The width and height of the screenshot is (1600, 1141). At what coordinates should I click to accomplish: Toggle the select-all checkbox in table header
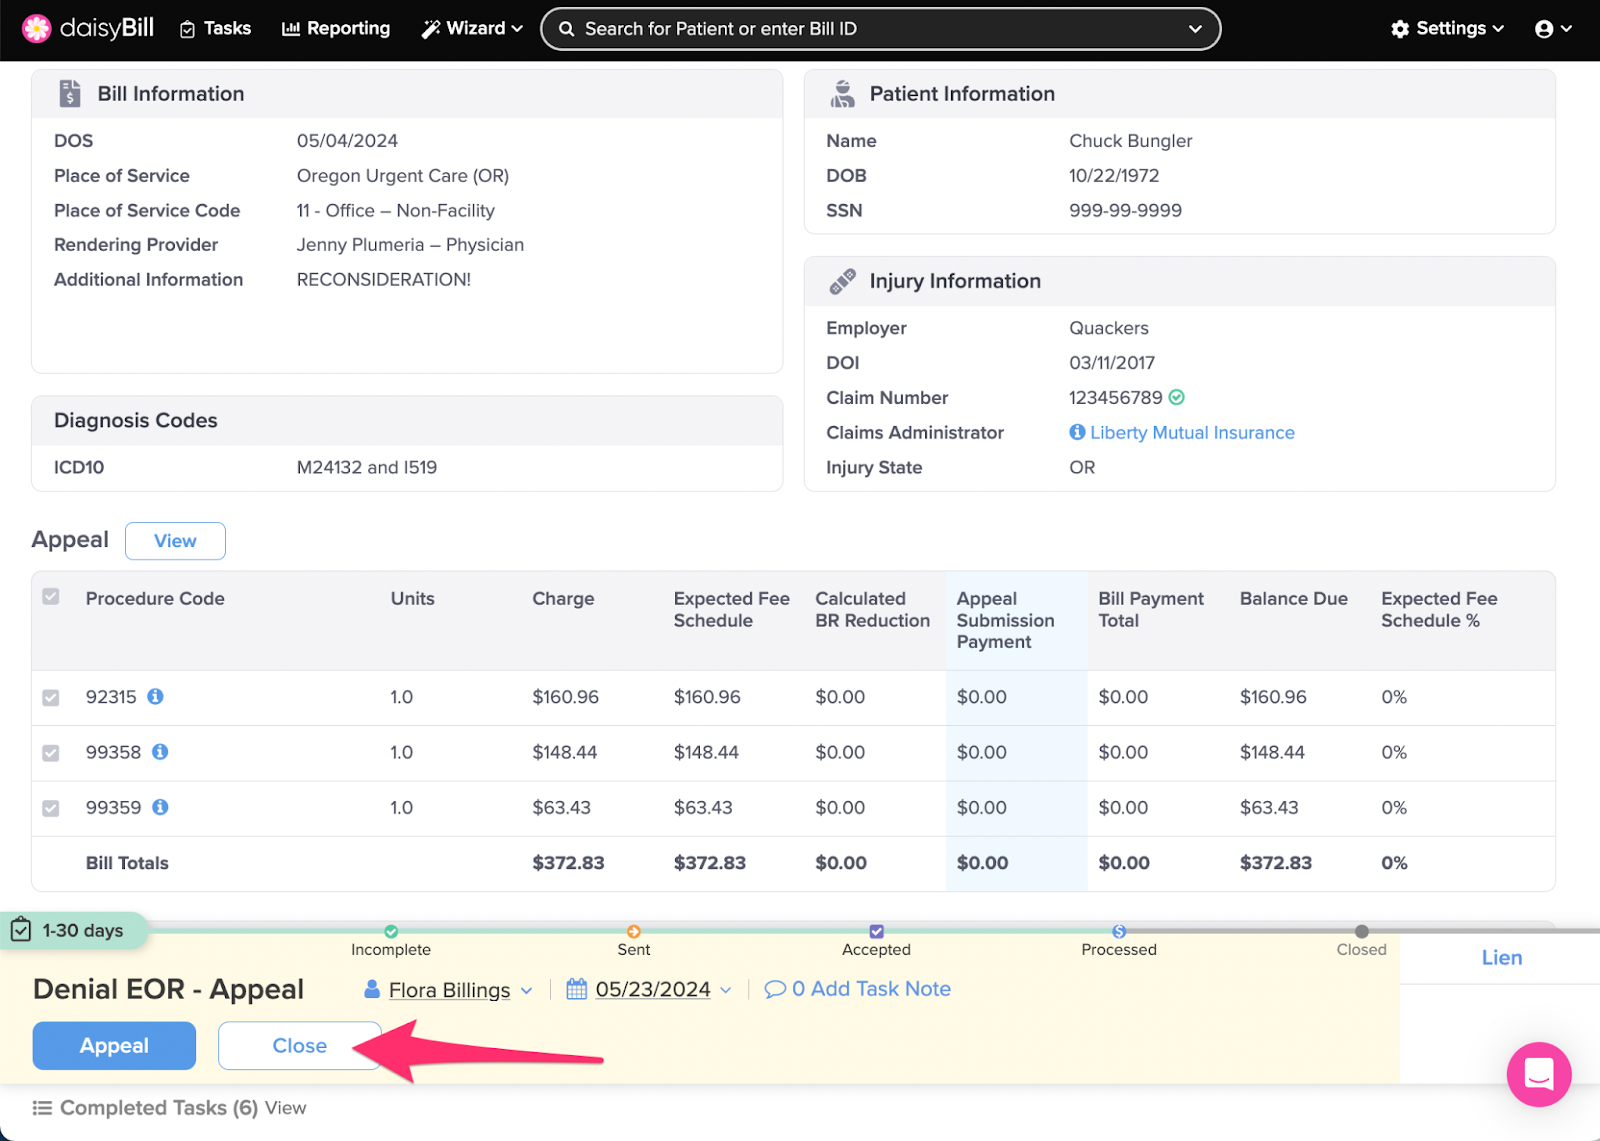51,597
